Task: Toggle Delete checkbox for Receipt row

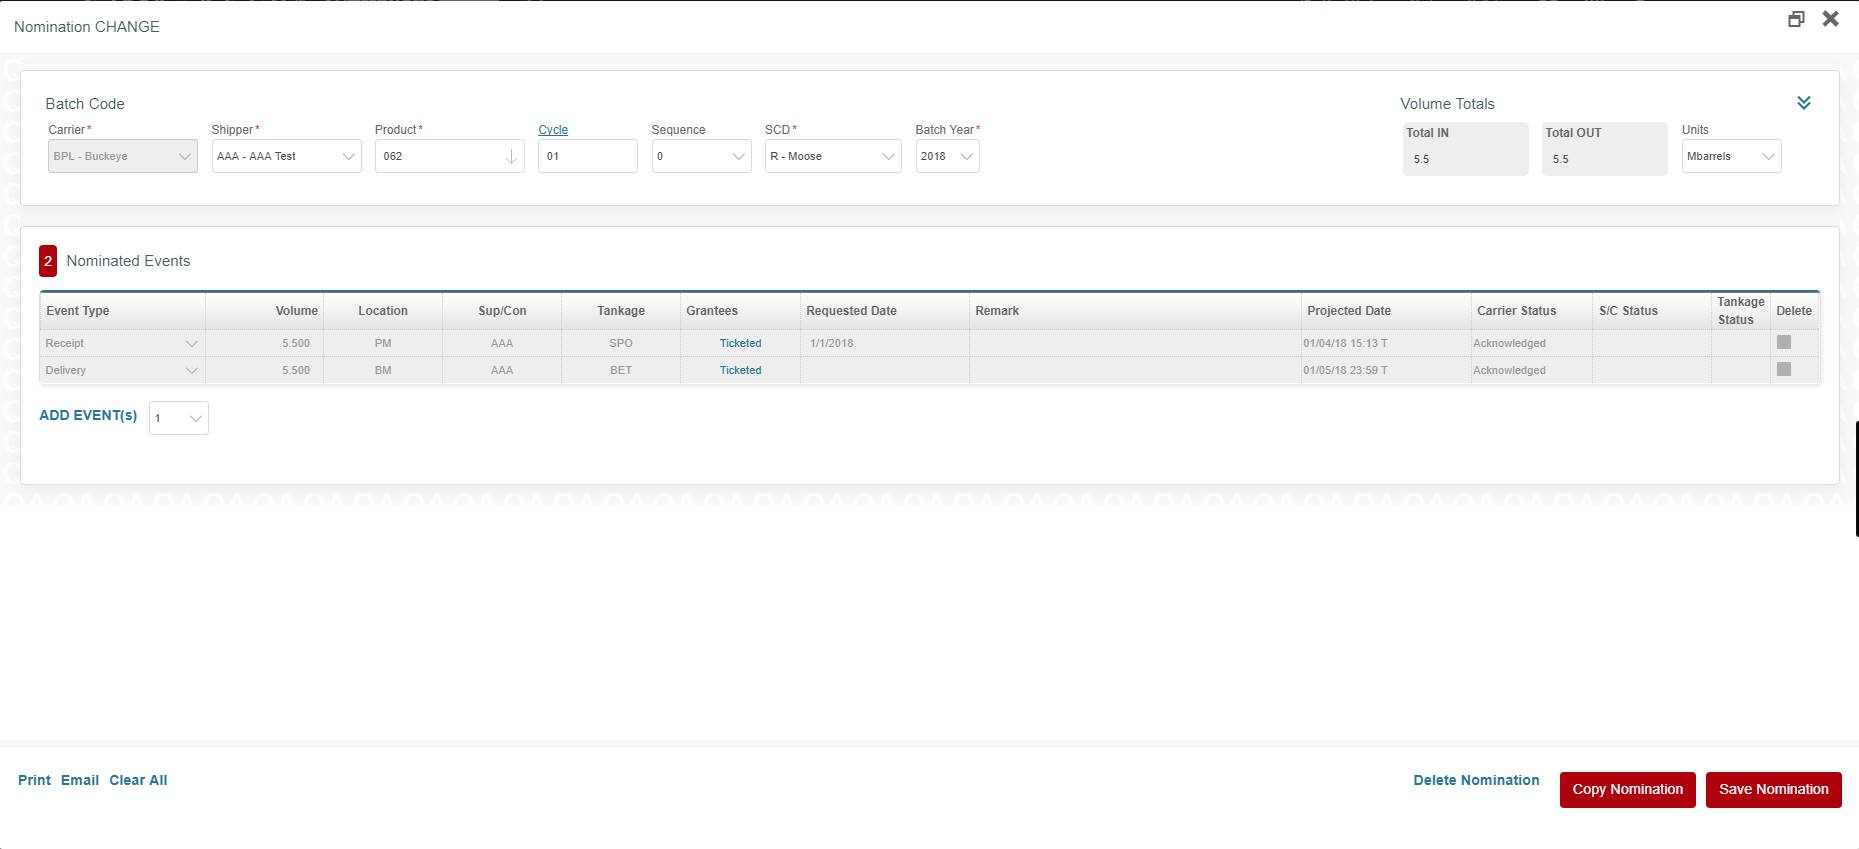Action: (x=1783, y=343)
